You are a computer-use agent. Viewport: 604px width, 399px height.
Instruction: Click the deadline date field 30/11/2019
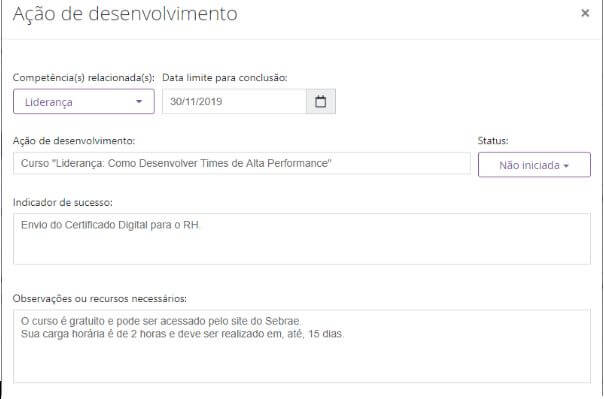tap(234, 102)
